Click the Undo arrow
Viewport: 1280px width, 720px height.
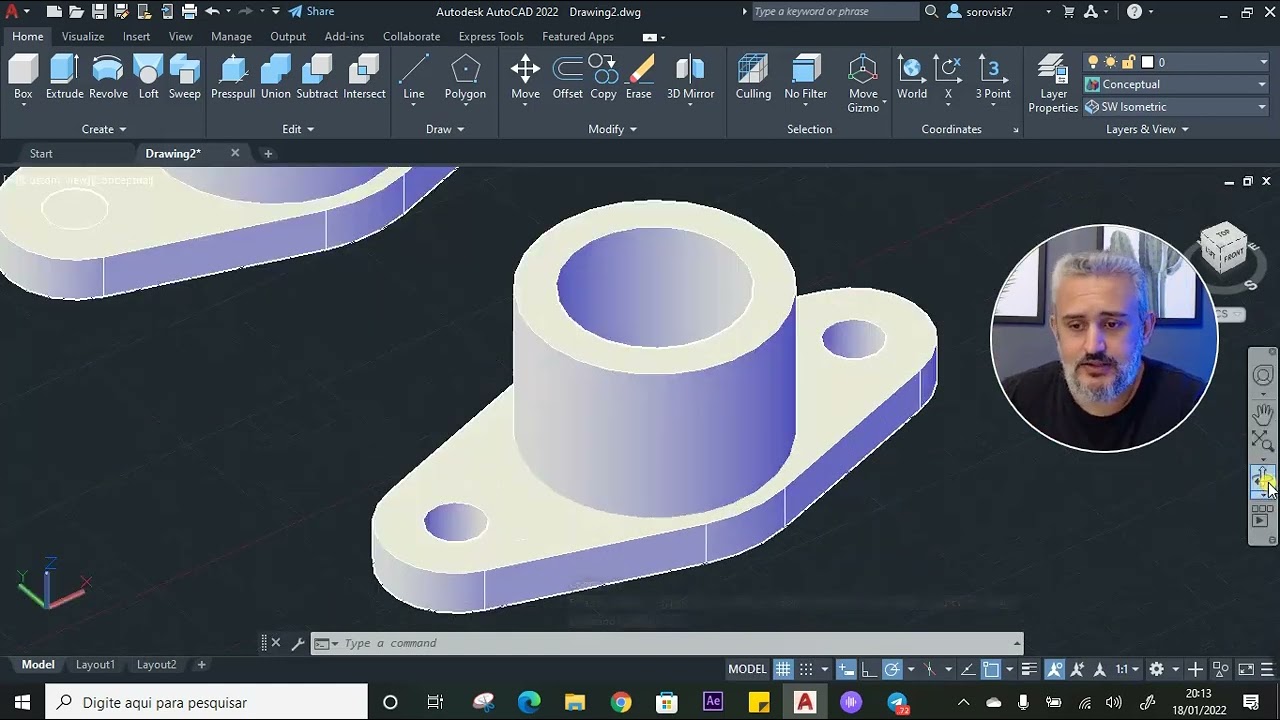[x=212, y=12]
